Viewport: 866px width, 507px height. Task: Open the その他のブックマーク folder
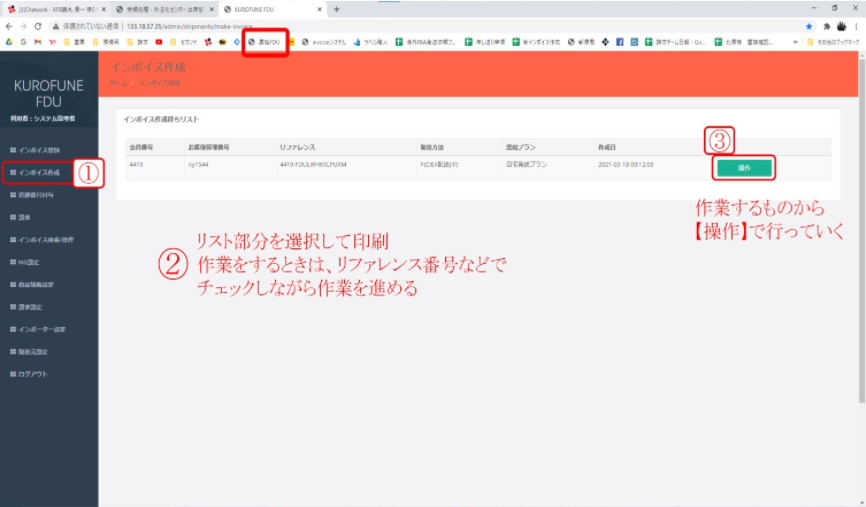tap(833, 42)
